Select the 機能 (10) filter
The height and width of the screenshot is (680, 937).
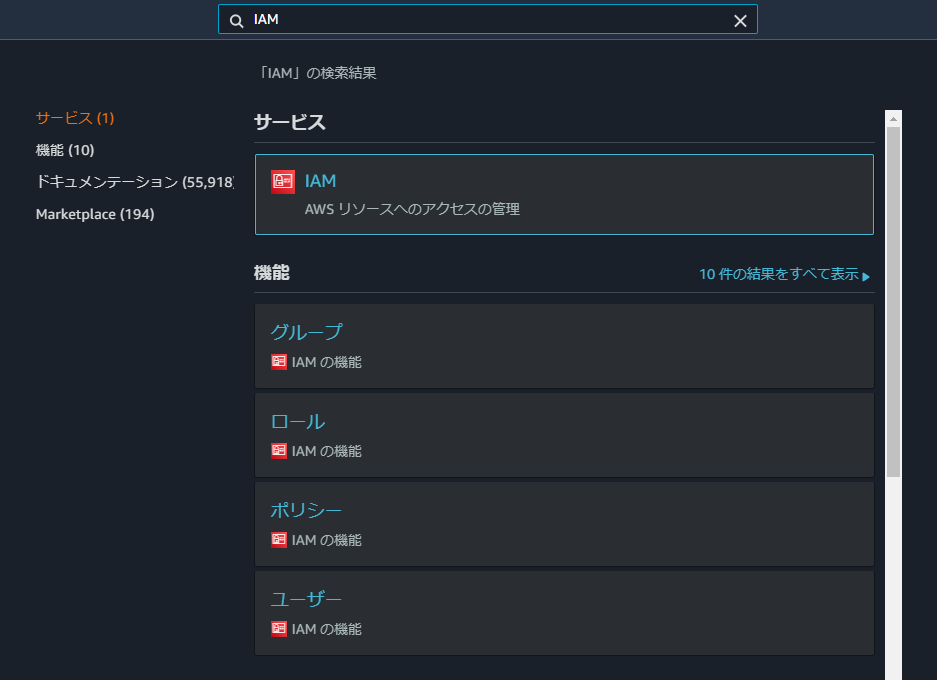pyautogui.click(x=65, y=150)
